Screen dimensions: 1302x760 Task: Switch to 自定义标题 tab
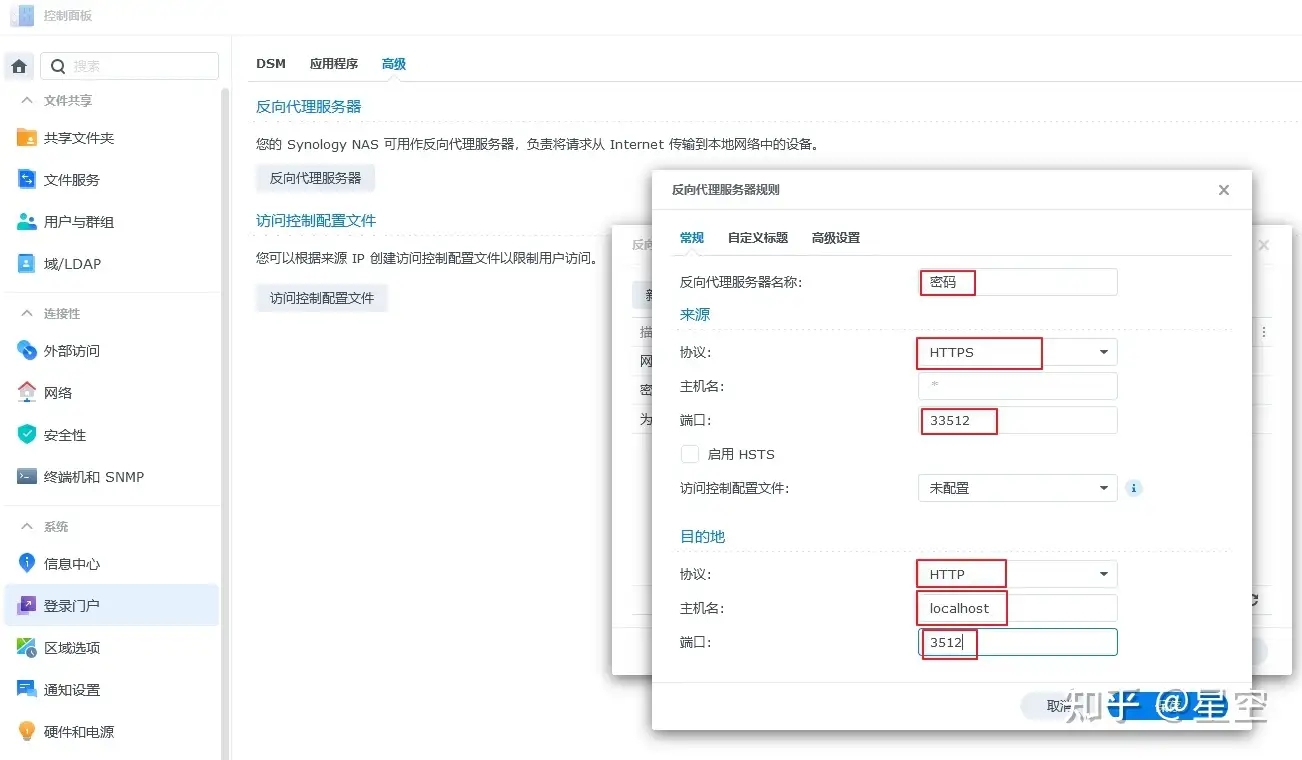(x=757, y=238)
